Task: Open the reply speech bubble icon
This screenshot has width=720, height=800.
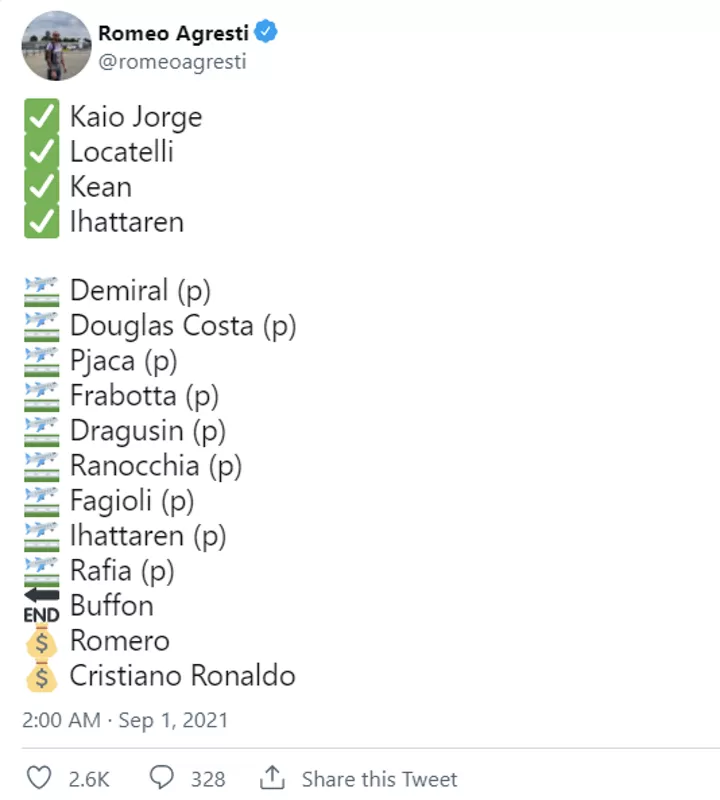Action: tap(162, 778)
